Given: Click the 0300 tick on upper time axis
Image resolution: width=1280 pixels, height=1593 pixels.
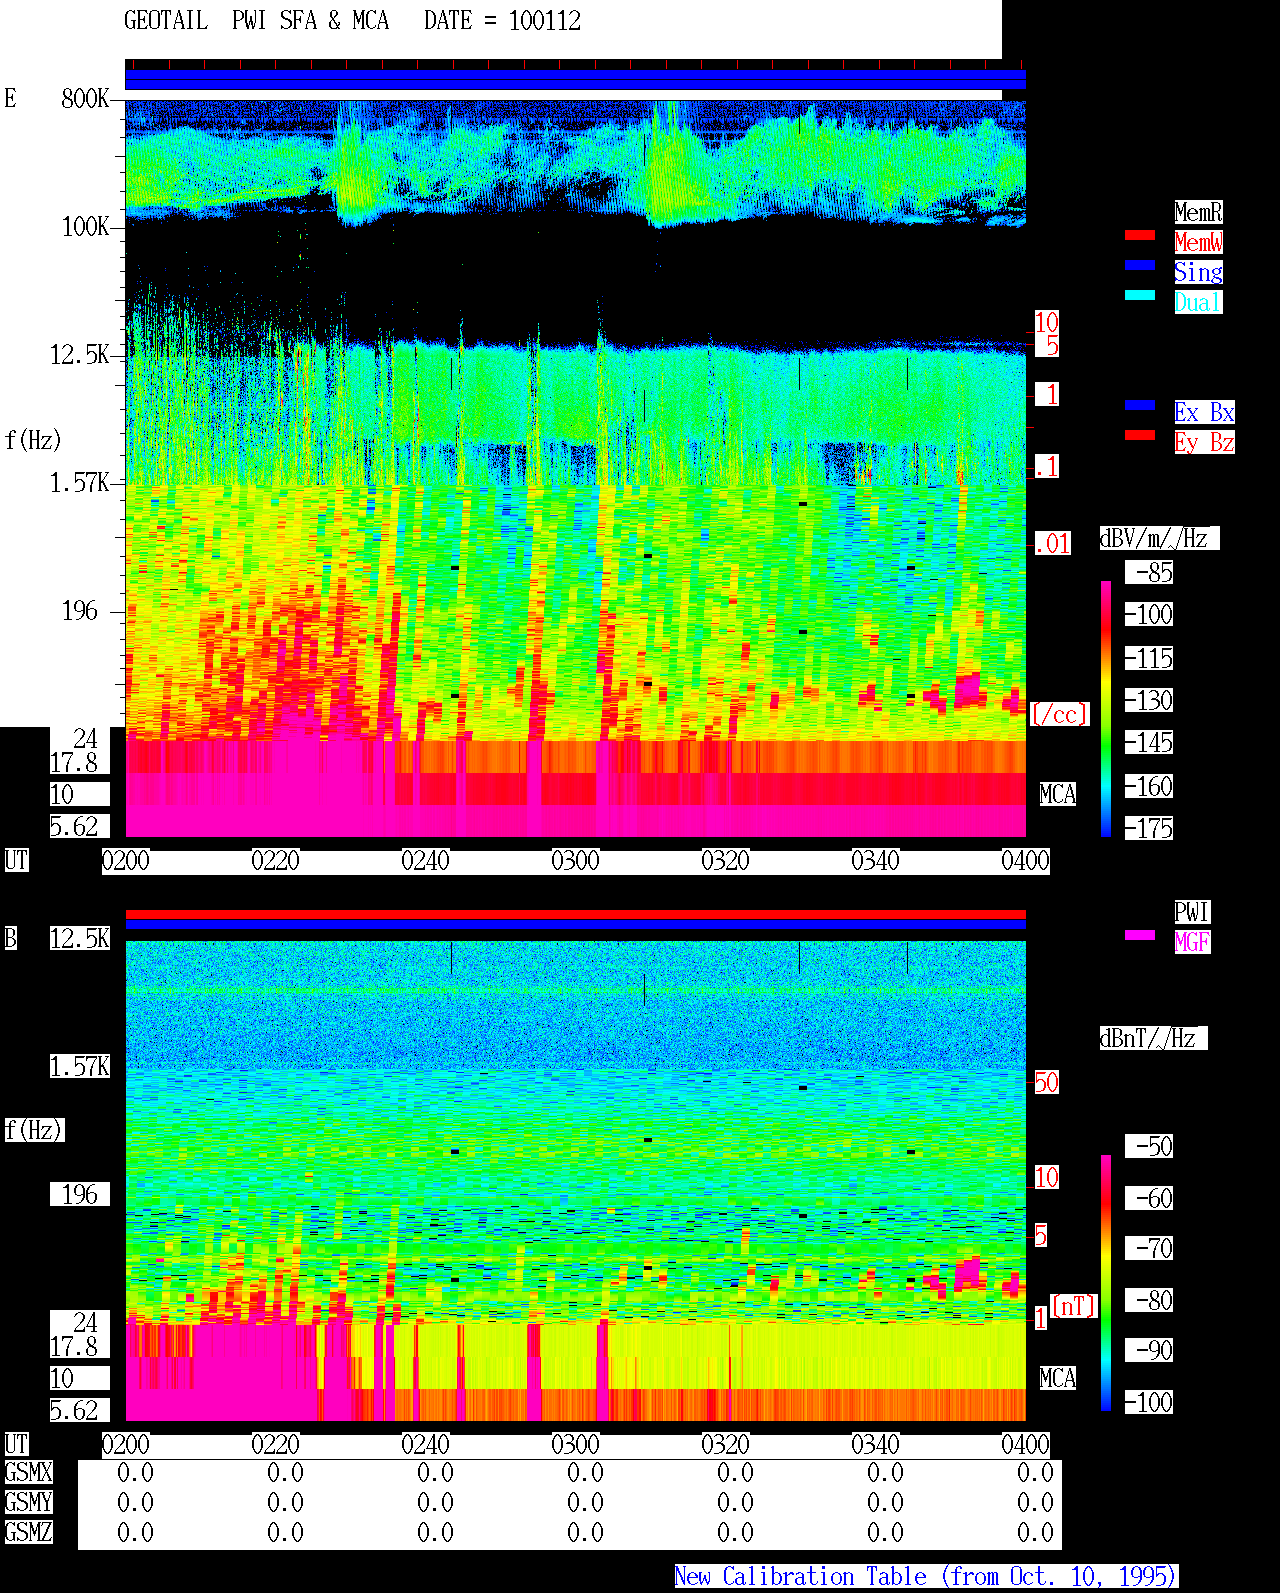Looking at the screenshot, I should [575, 861].
